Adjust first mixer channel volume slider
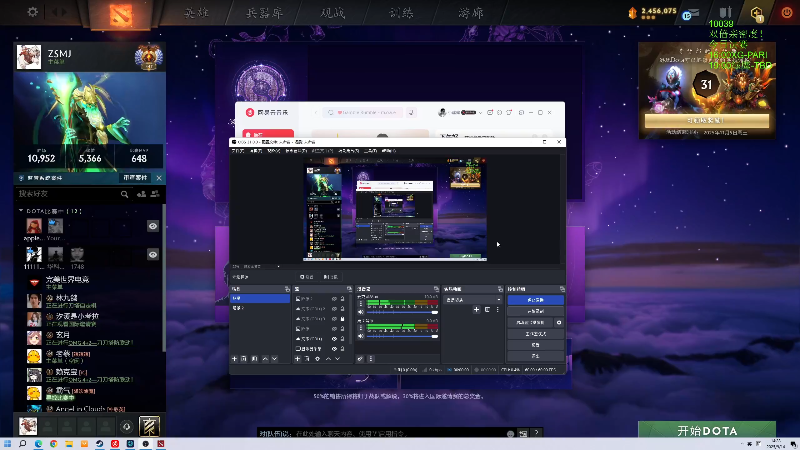The image size is (800, 450). 402,312
